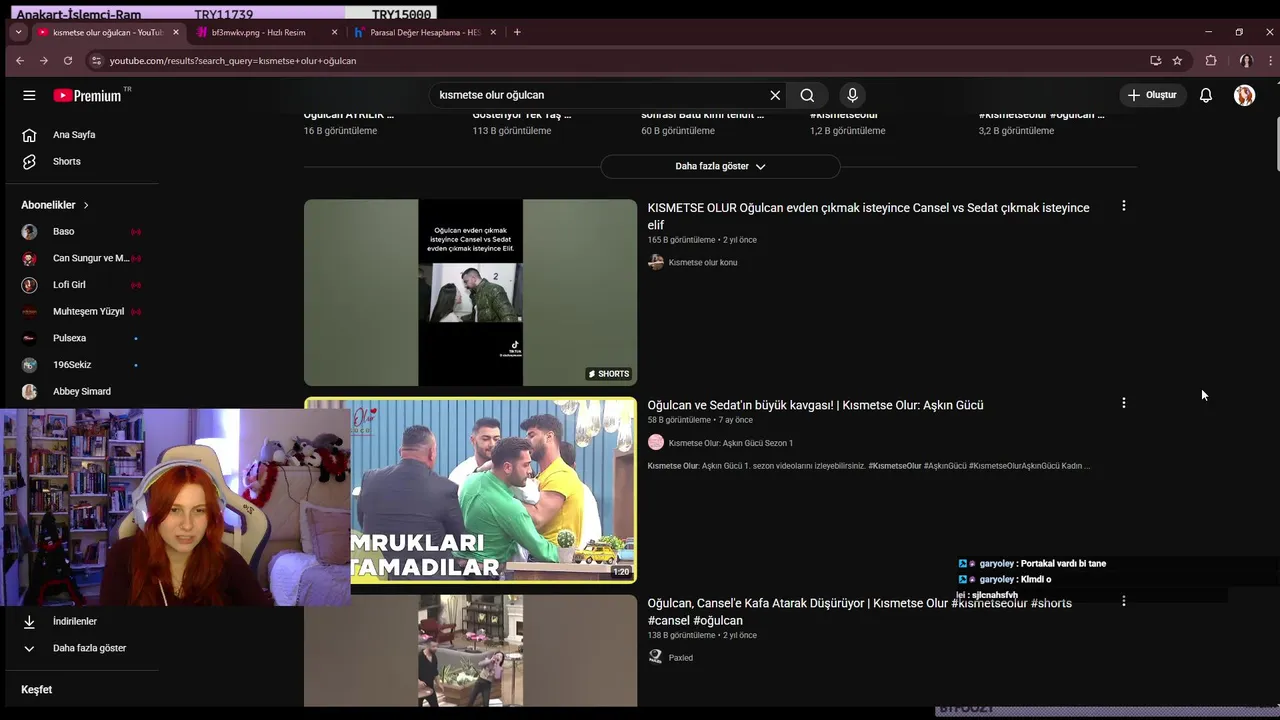The image size is (1280, 720).
Task: Open notifications bell
Action: pyautogui.click(x=1206, y=95)
